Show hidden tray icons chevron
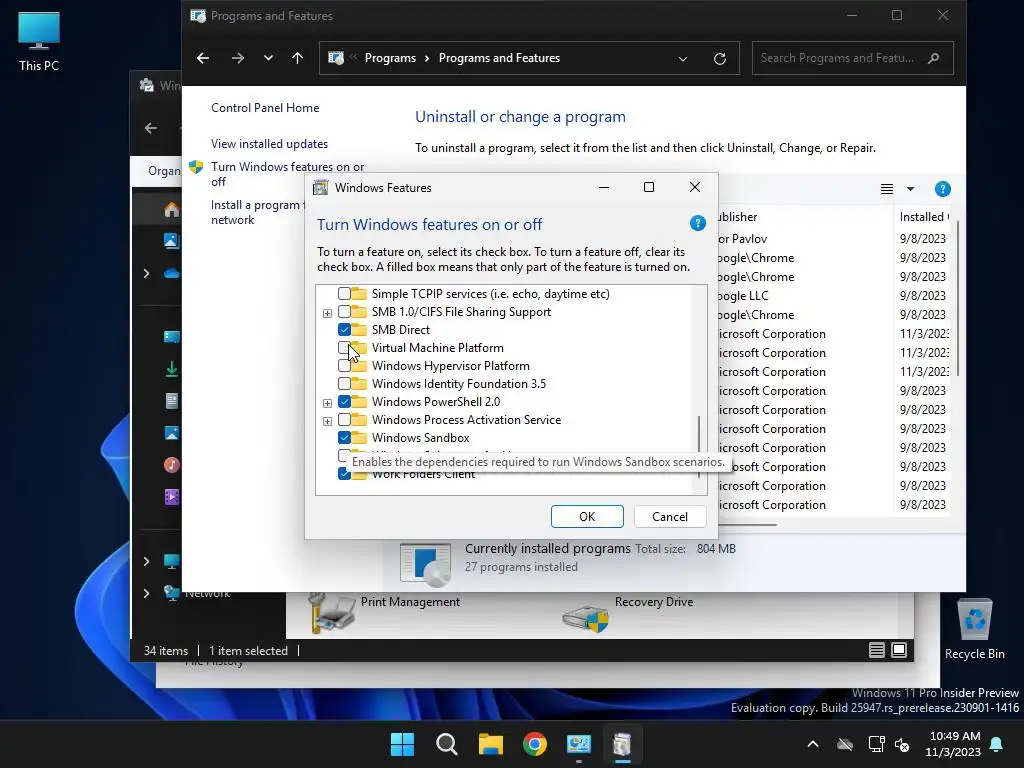Image resolution: width=1024 pixels, height=768 pixels. point(813,744)
